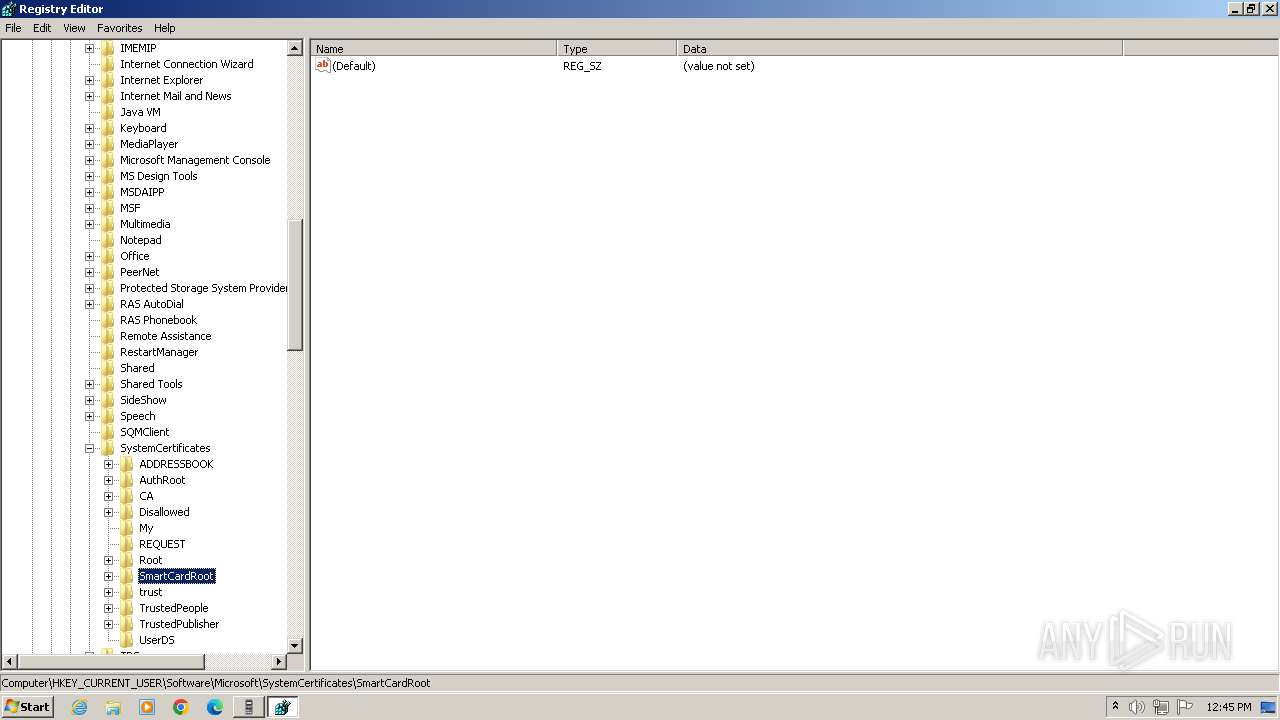Select the UserDS folder icon
Image resolution: width=1280 pixels, height=720 pixels.
coord(127,640)
